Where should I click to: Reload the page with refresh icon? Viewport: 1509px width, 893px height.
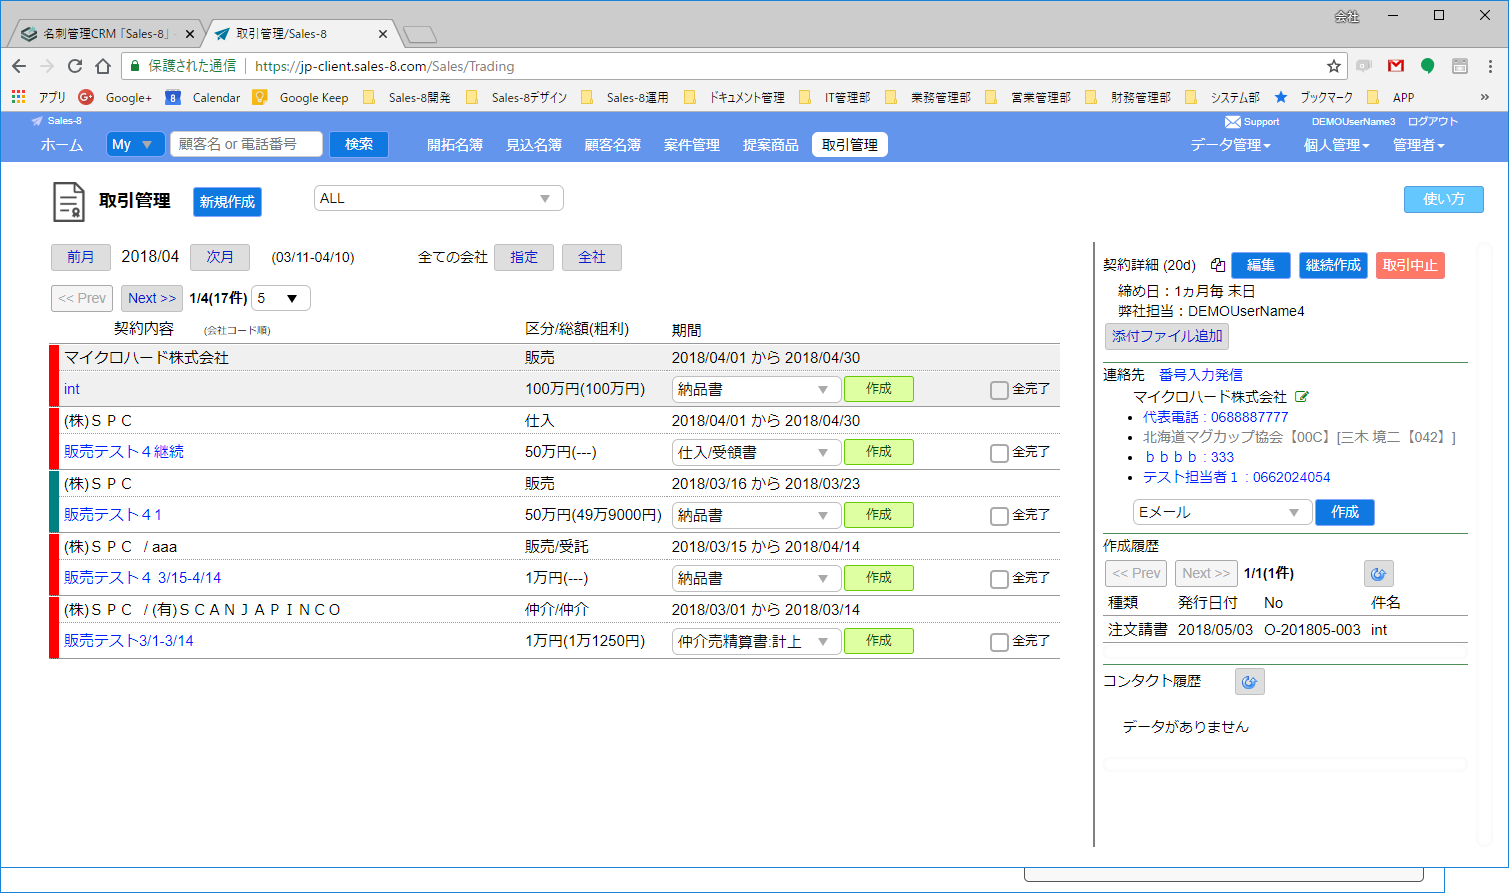[75, 66]
